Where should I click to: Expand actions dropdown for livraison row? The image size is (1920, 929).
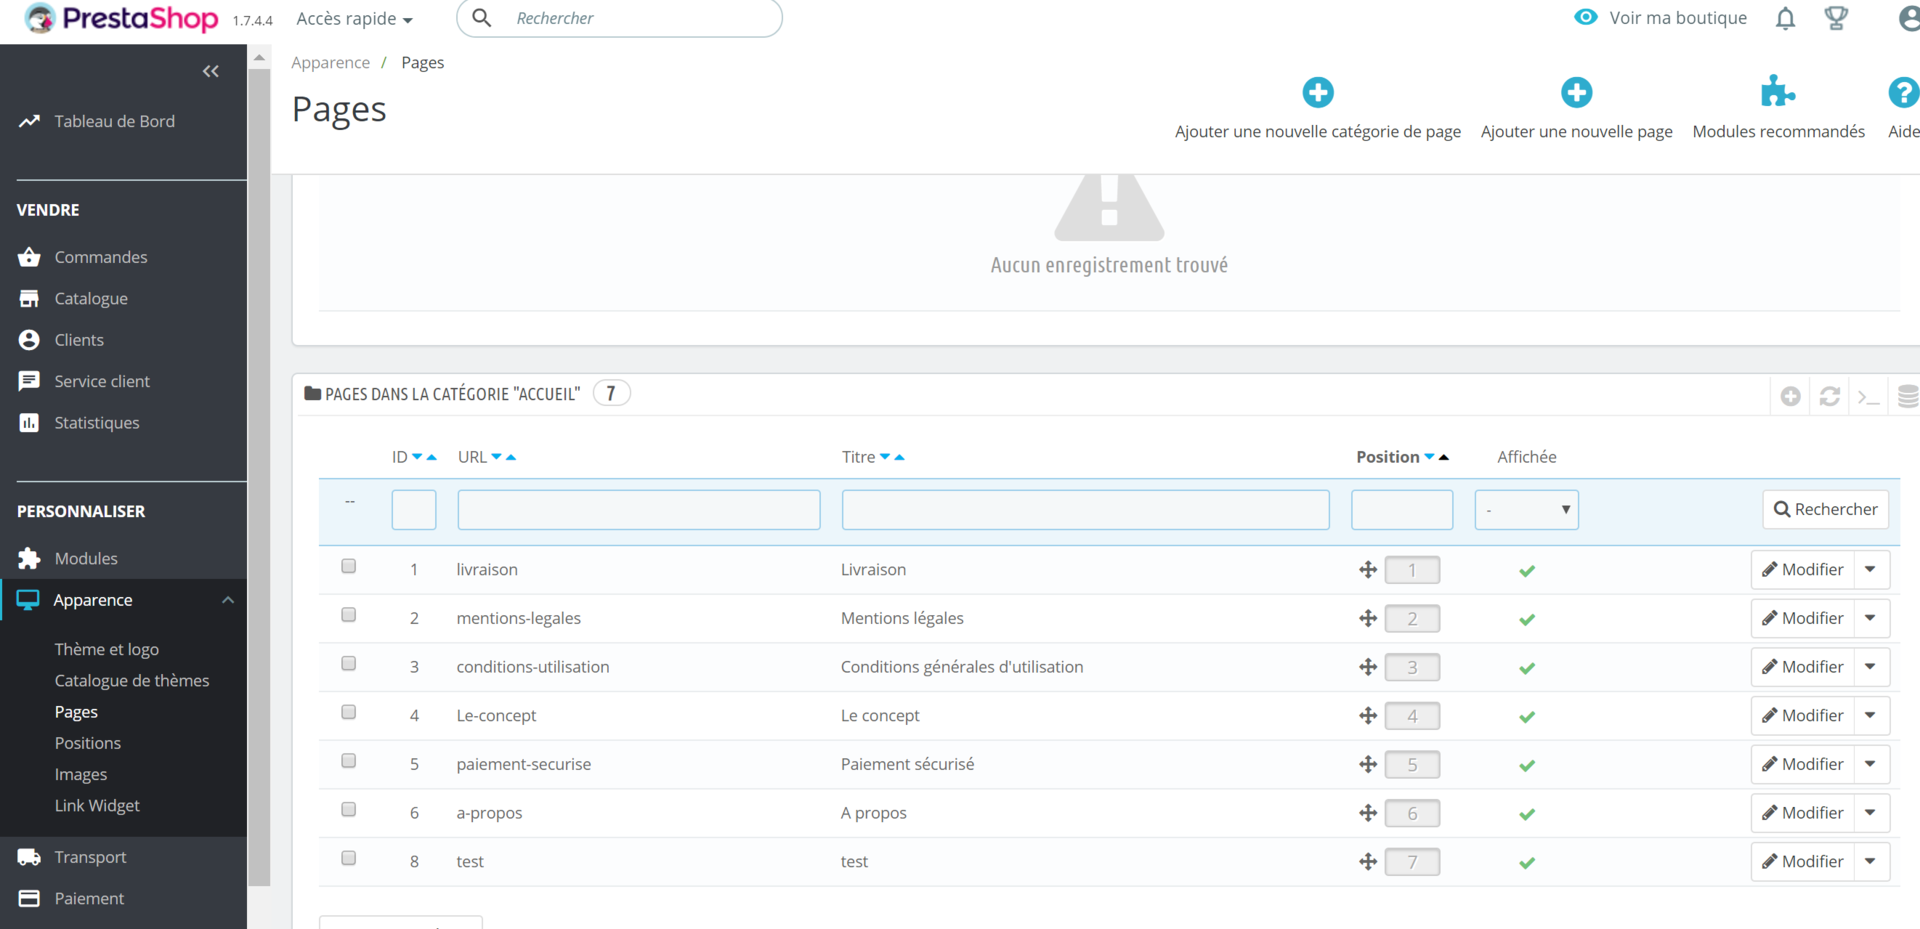tap(1871, 569)
